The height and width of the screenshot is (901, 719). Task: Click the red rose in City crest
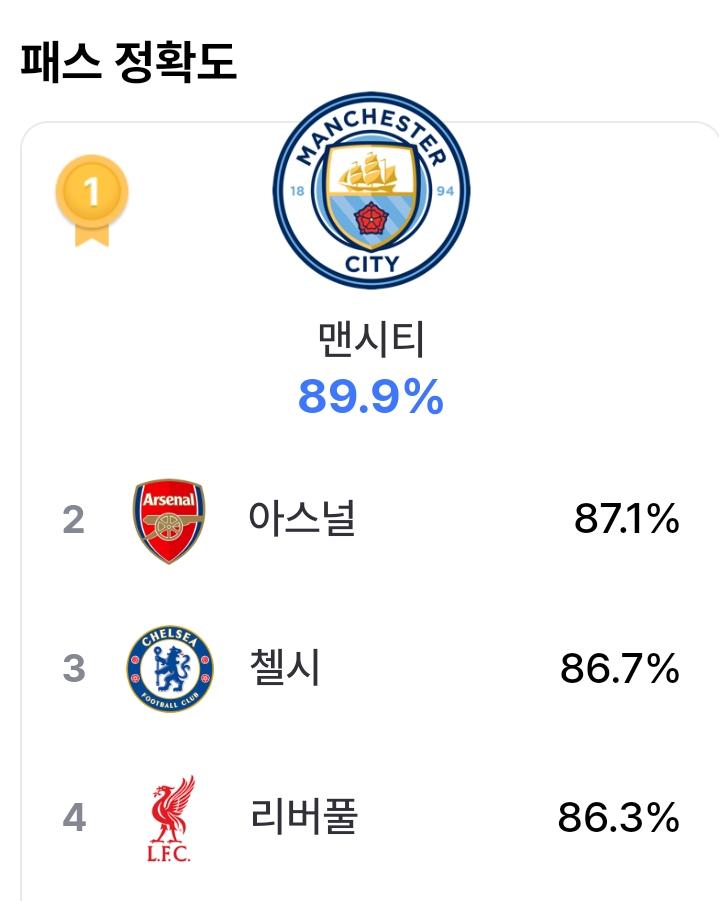click(x=371, y=218)
